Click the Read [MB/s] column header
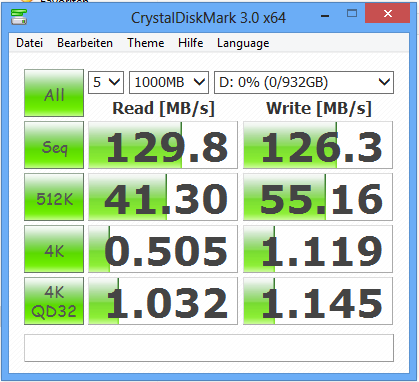The width and height of the screenshot is (419, 382). coord(163,108)
